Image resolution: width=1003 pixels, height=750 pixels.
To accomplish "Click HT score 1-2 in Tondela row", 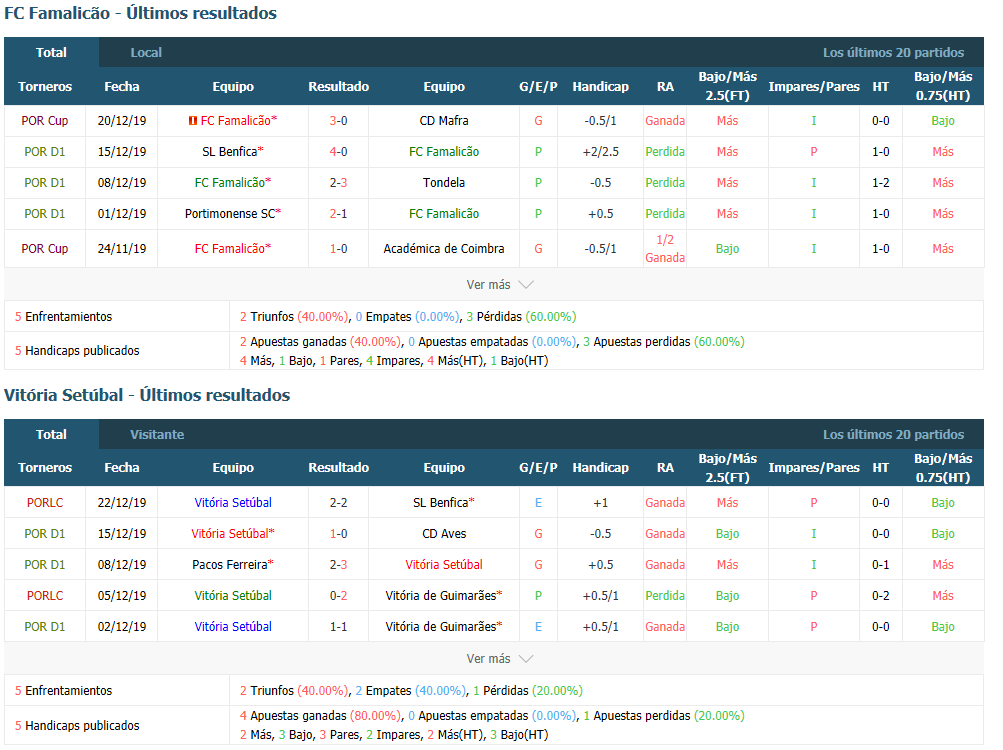I will pos(880,183).
